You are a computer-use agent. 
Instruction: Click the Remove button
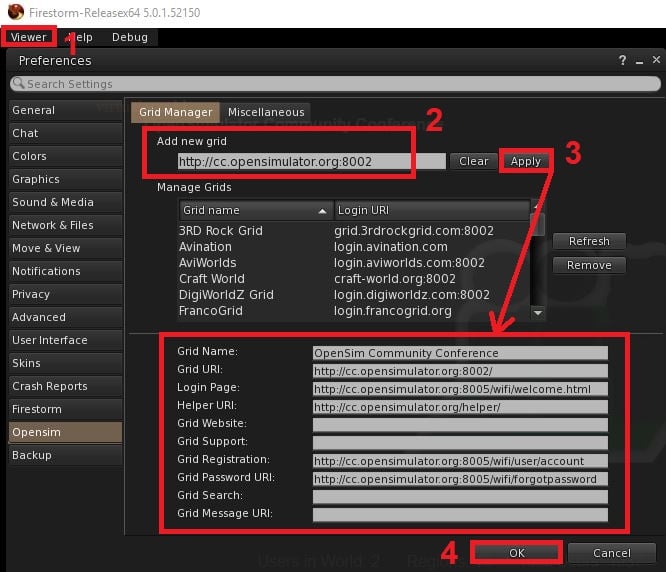tap(589, 265)
